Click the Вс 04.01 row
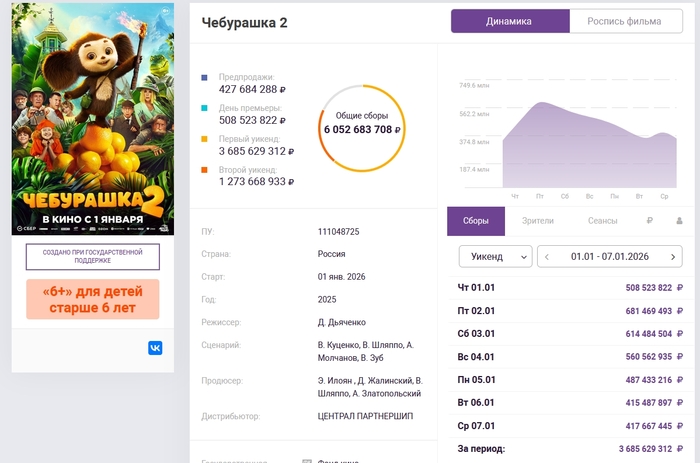The image size is (700, 463). tap(570, 357)
